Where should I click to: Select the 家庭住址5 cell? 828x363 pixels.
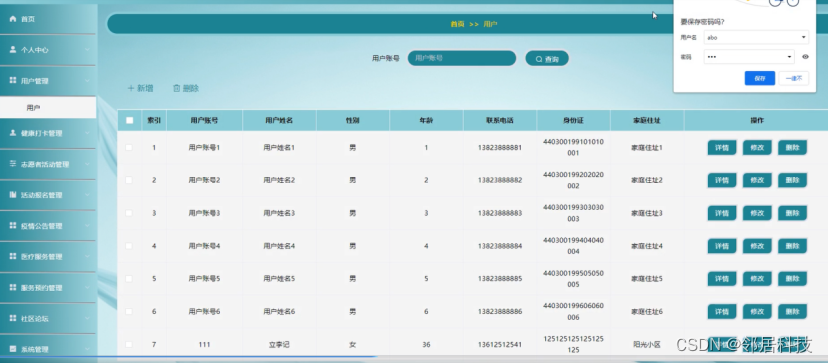pos(647,279)
